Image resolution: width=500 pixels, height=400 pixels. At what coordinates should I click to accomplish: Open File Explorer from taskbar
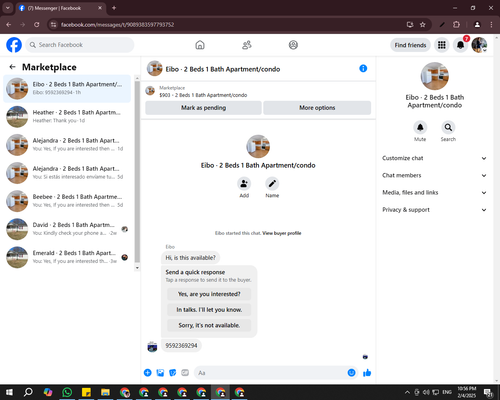(105, 392)
